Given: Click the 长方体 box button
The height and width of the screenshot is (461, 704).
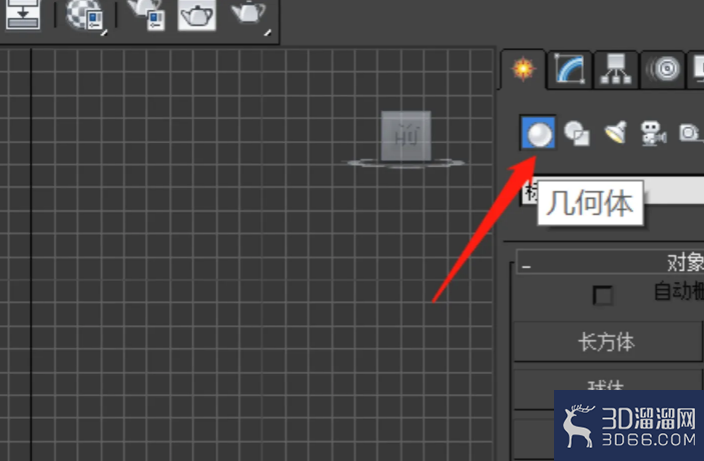Looking at the screenshot, I should click(607, 342).
